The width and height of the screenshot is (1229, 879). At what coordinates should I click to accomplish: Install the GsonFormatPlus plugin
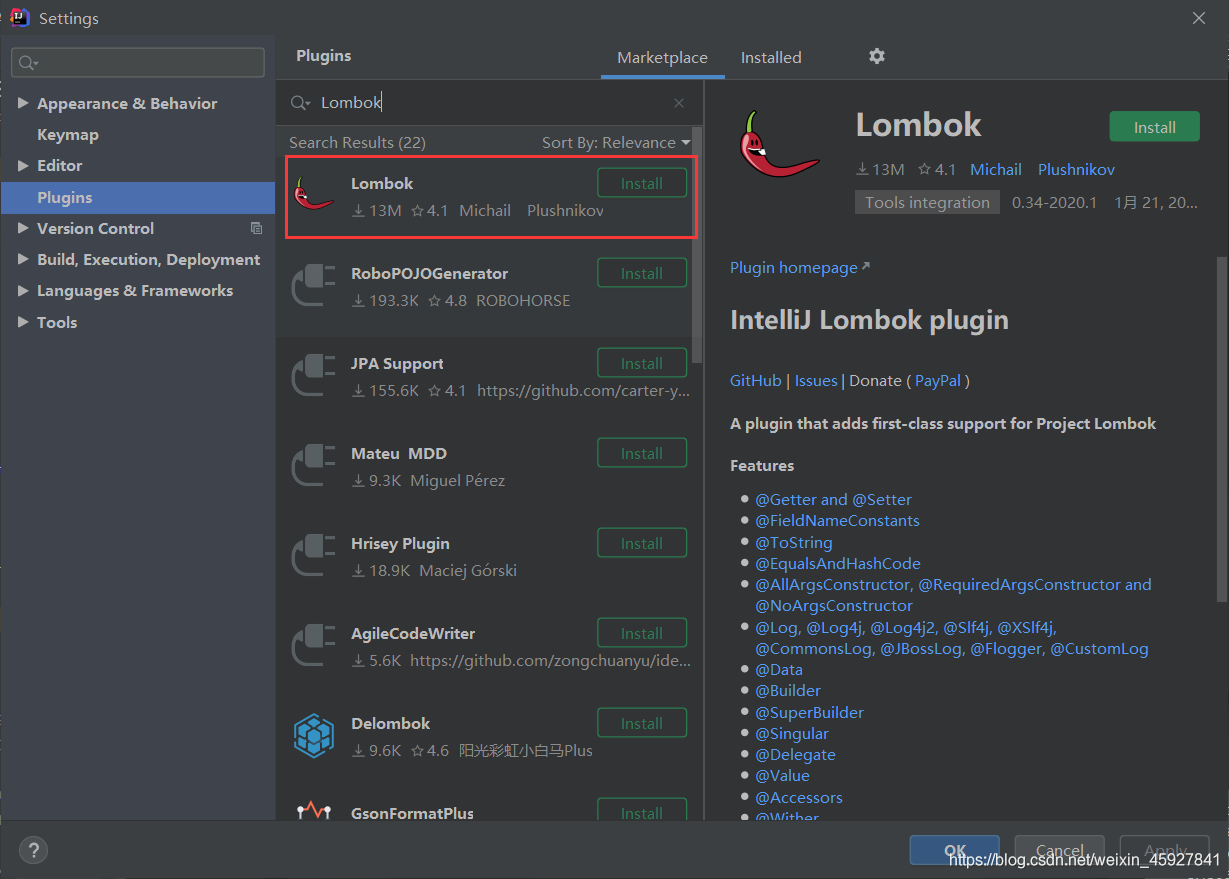point(642,811)
